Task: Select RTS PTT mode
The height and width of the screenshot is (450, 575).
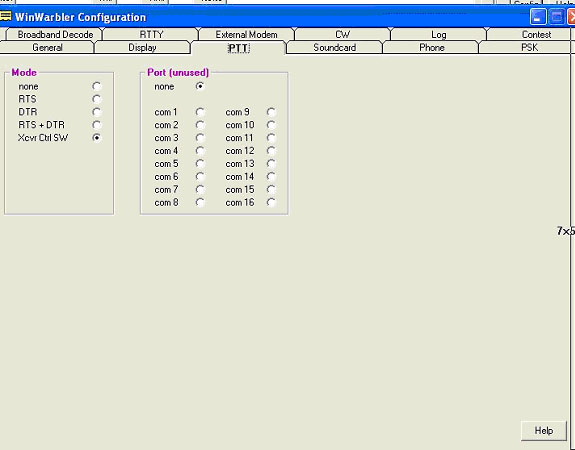Action: 97,99
